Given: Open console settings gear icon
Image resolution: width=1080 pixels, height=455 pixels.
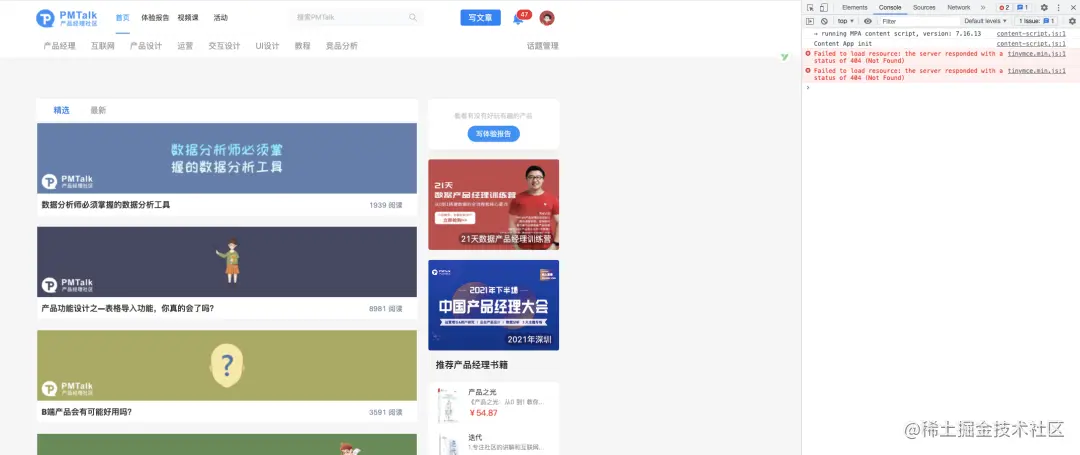Looking at the screenshot, I should 1072,21.
